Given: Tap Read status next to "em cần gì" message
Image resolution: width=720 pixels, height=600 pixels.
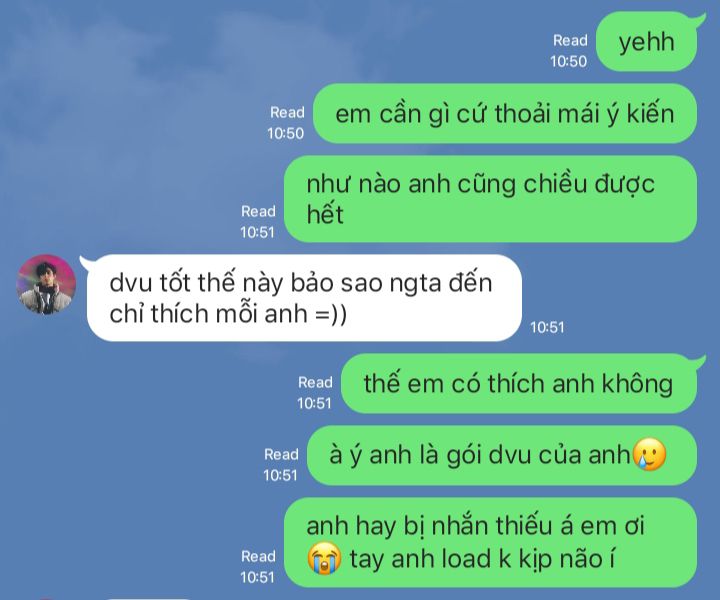Looking at the screenshot, I should pos(286,123).
